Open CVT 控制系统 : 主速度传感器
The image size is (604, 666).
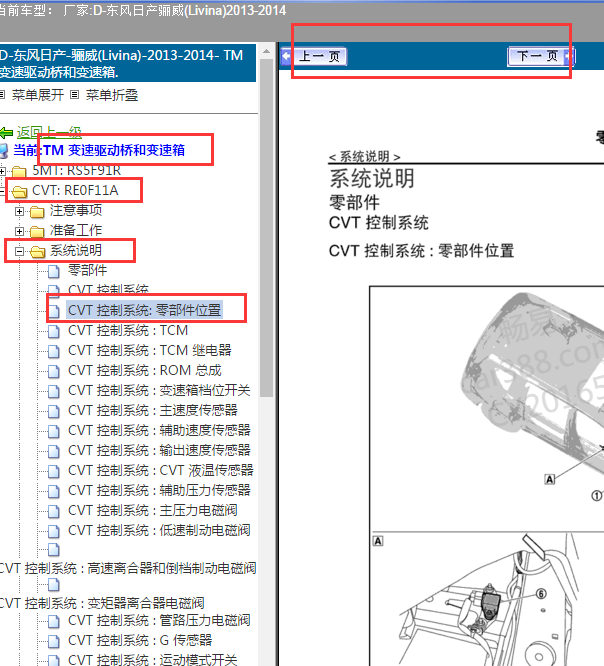(153, 410)
